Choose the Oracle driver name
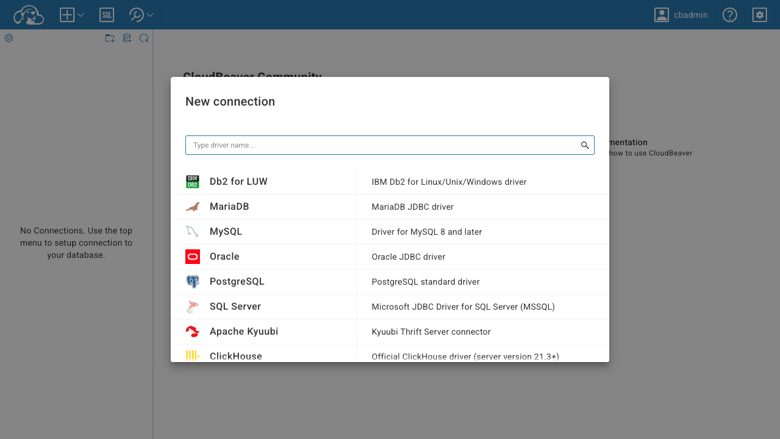Screen dimensions: 780x439 click(x=224, y=257)
